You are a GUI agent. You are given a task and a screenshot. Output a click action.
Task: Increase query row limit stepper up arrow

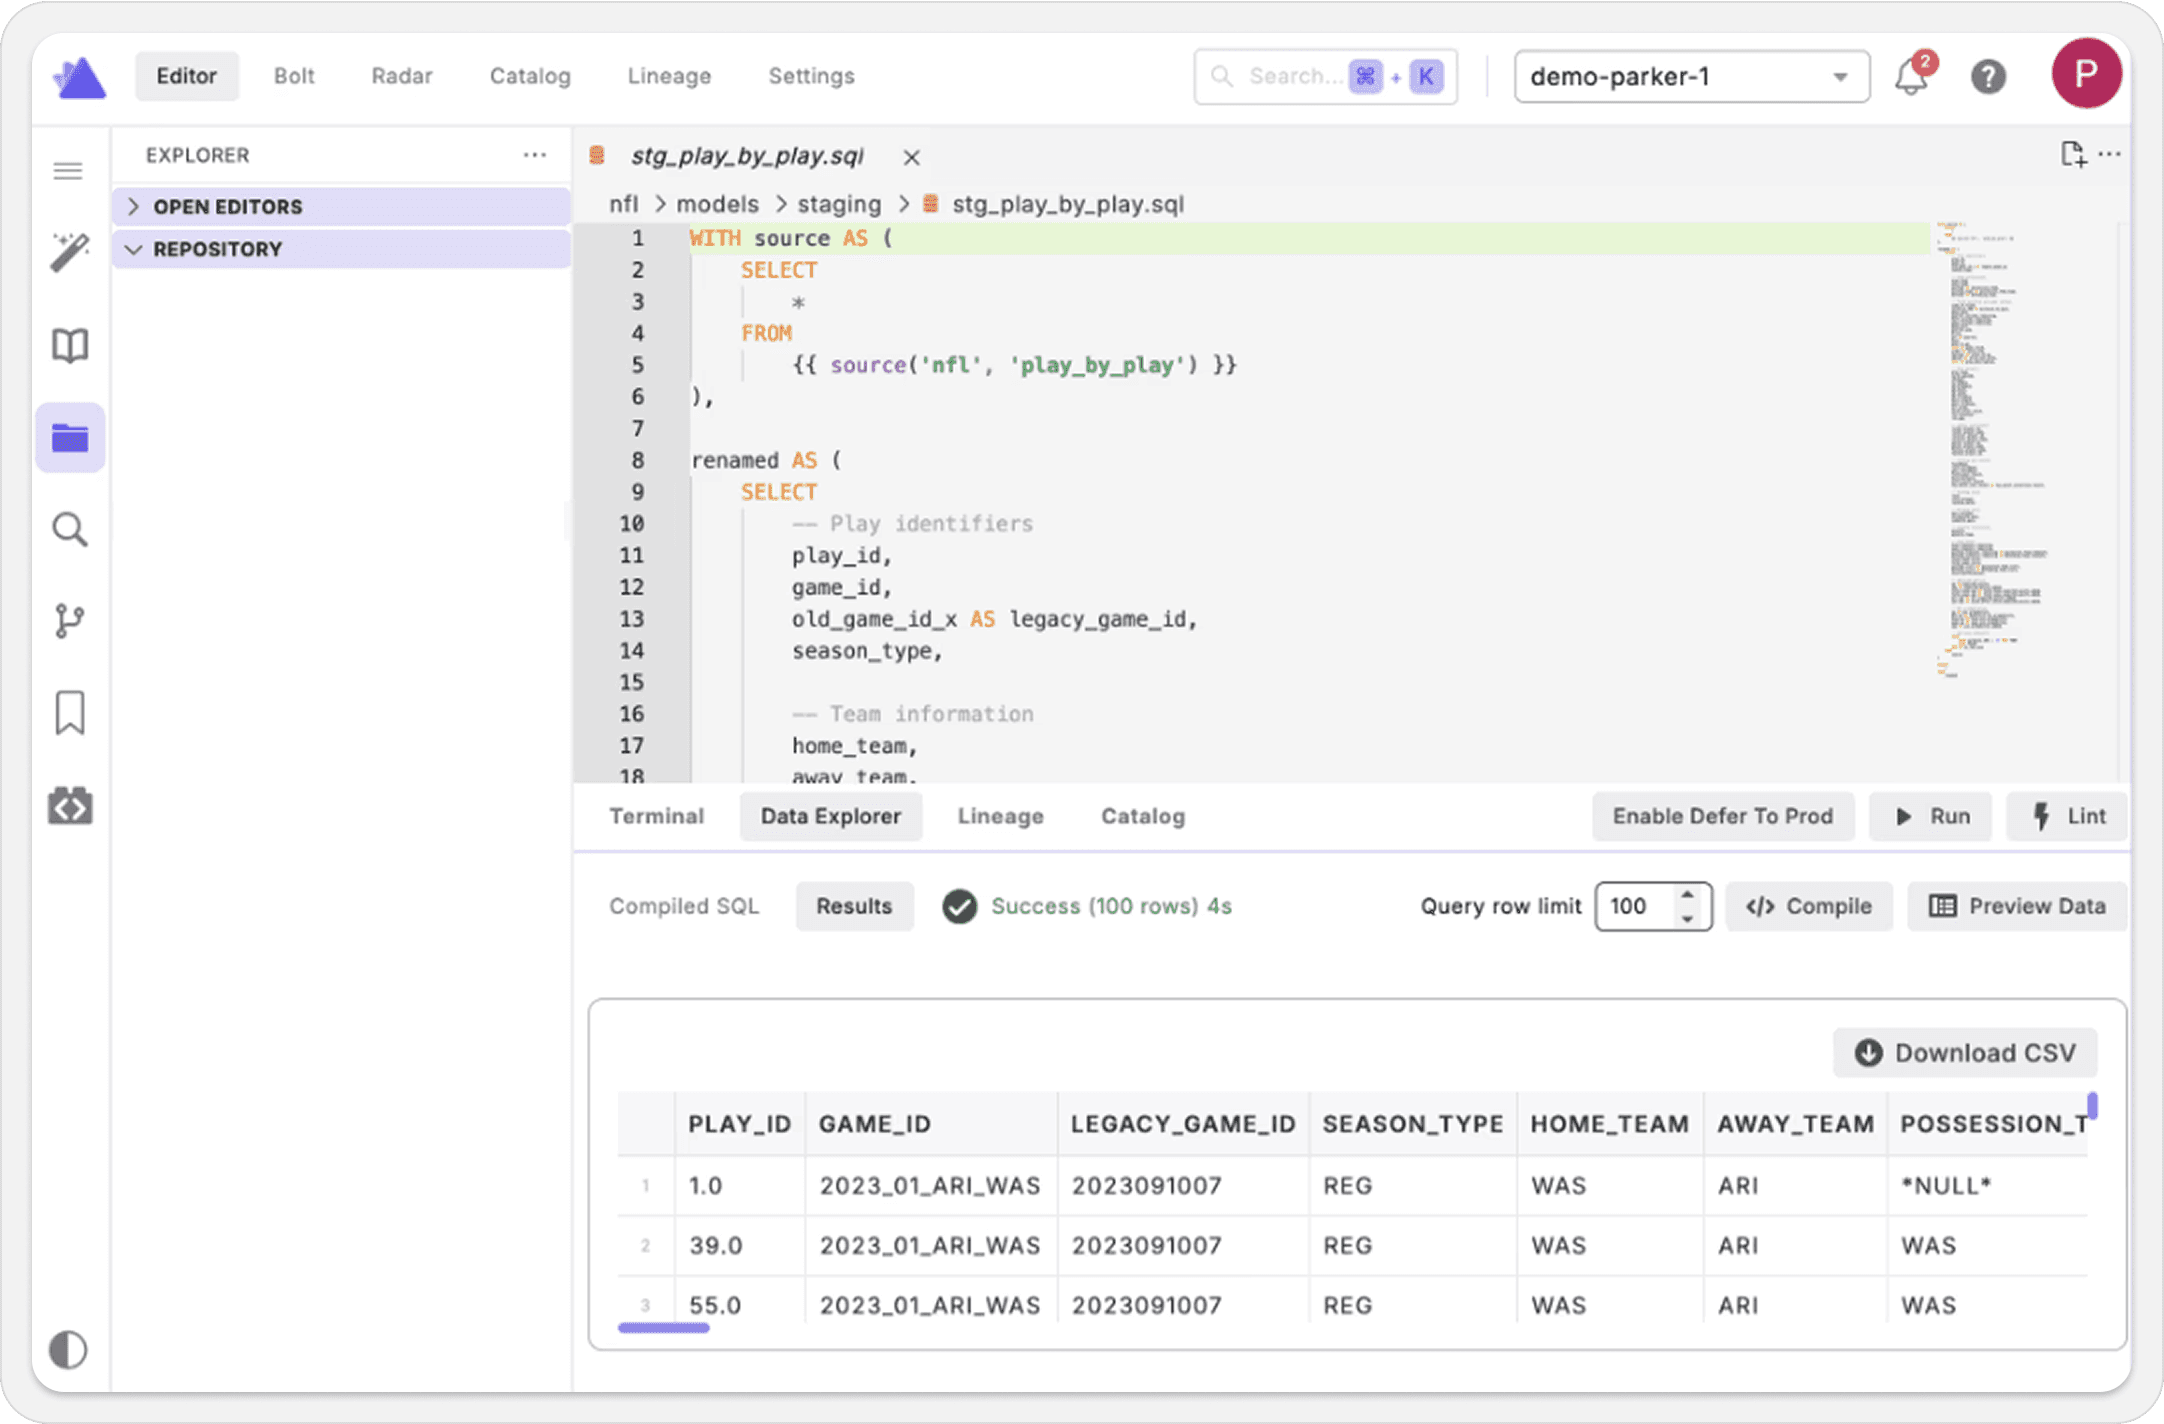(x=1688, y=894)
